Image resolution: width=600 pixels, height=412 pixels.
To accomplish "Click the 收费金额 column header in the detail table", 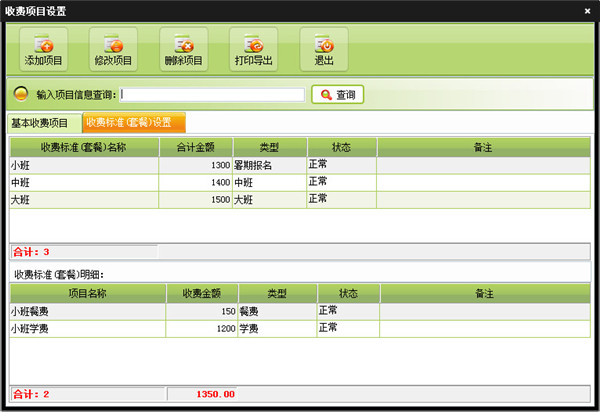I will (201, 293).
